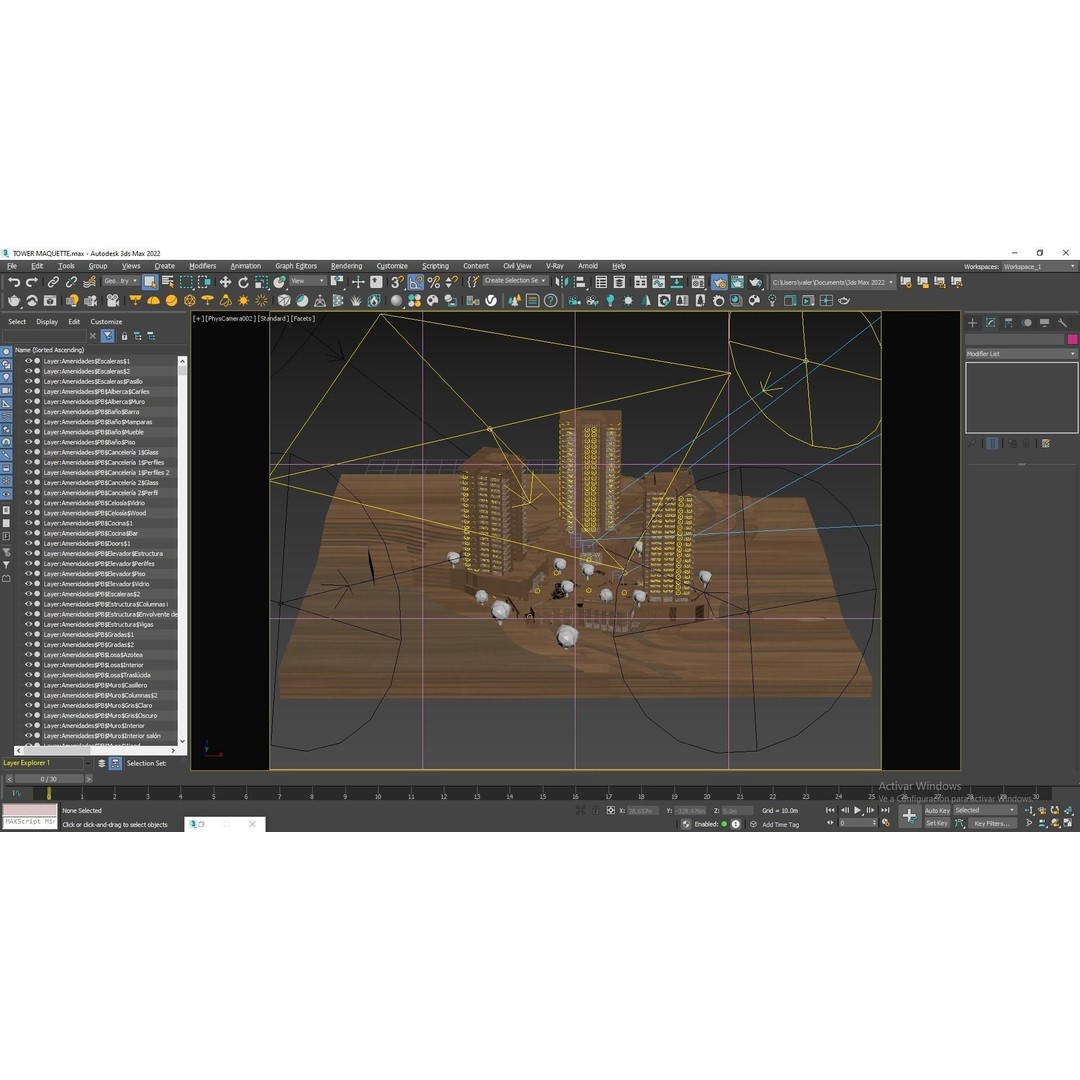Viewport: 1080px width, 1080px height.
Task: Open Select by Name tool
Action: pyautogui.click(x=167, y=282)
